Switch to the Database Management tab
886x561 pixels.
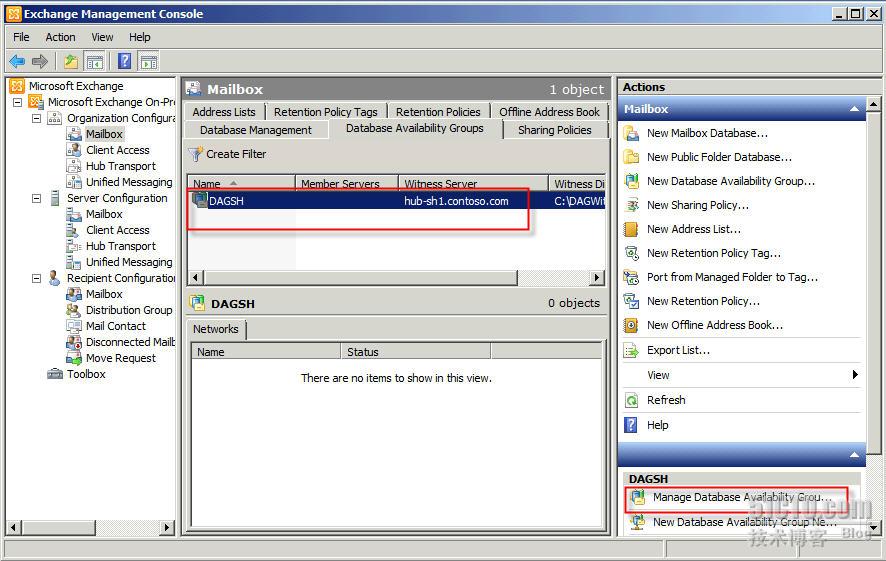[255, 130]
